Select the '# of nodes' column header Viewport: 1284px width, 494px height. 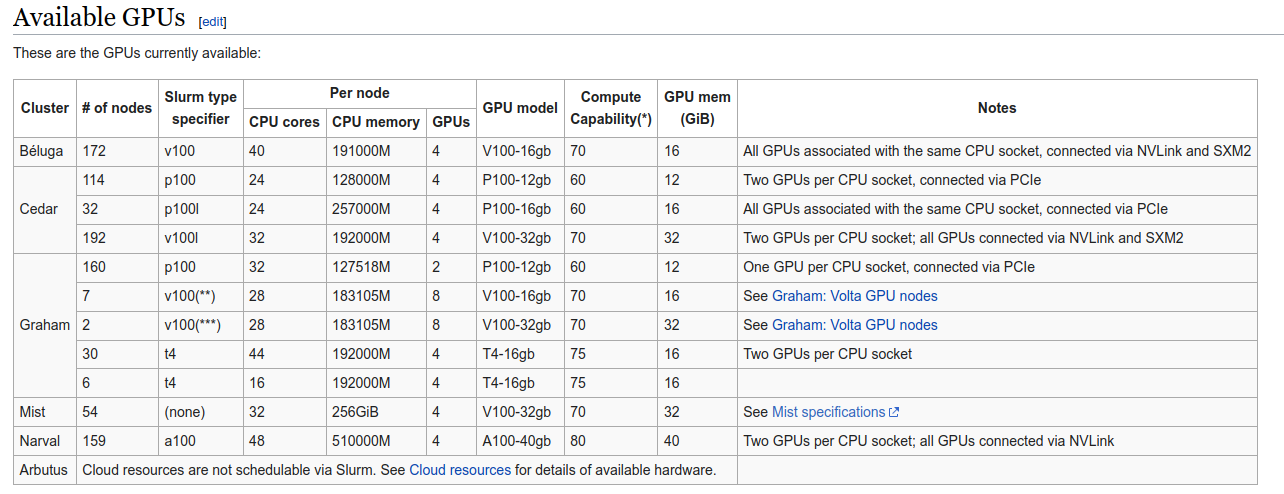coord(117,108)
